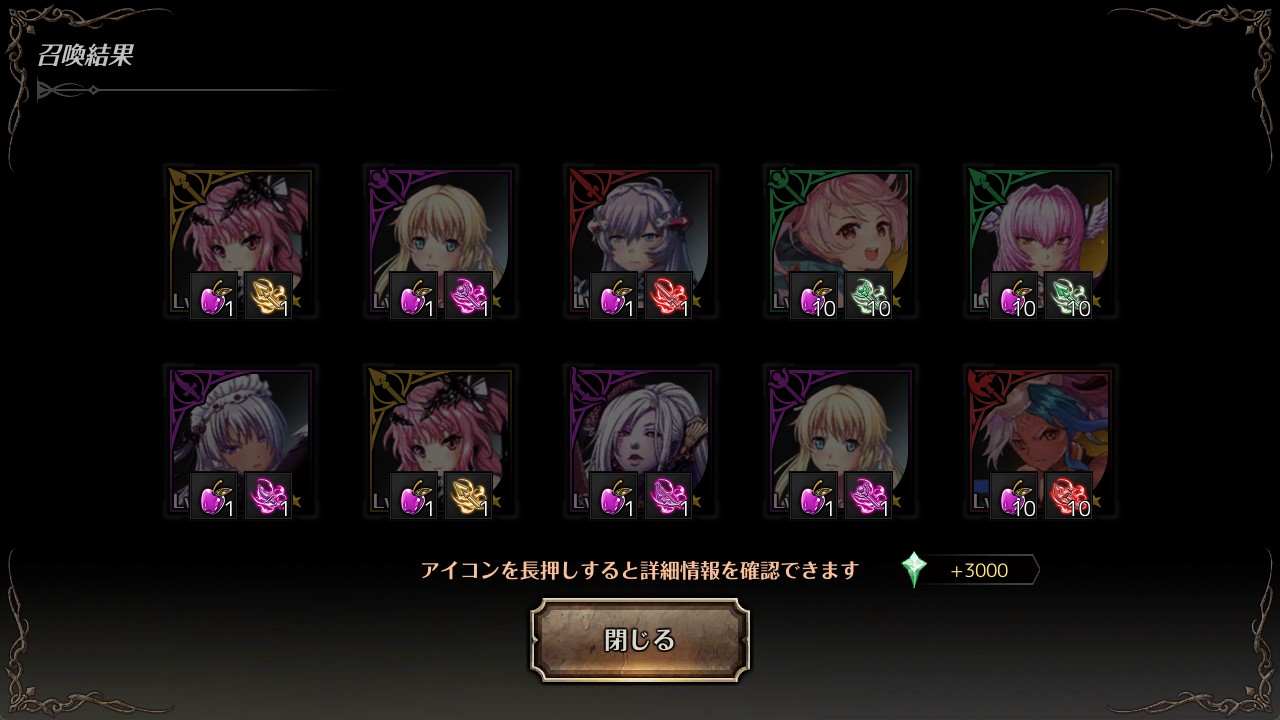Click pink feather icon on maid card
The height and width of the screenshot is (720, 1280).
point(268,496)
